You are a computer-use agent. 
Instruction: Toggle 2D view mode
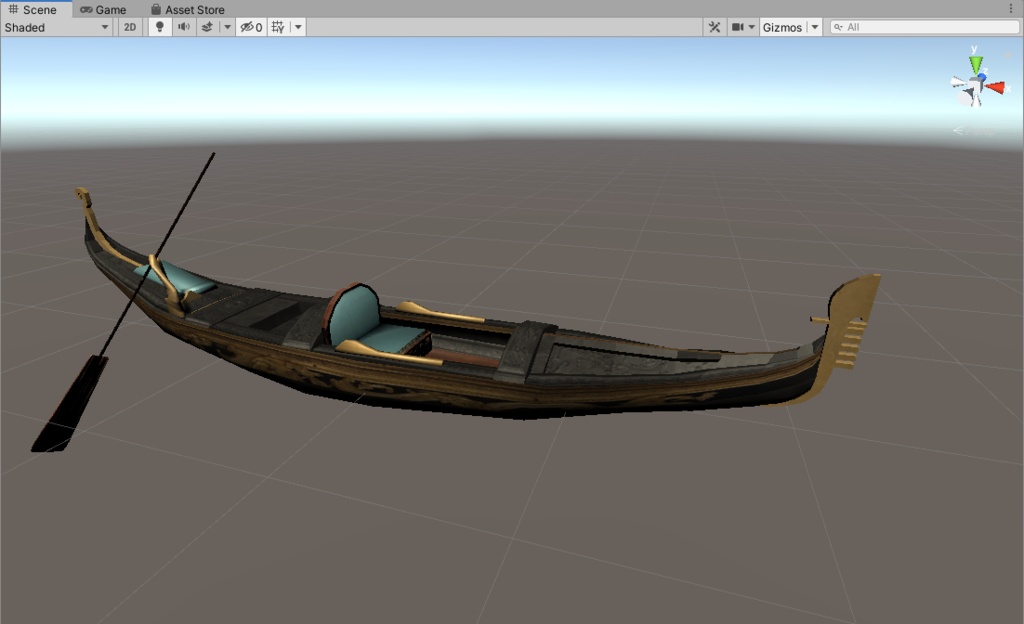point(130,27)
